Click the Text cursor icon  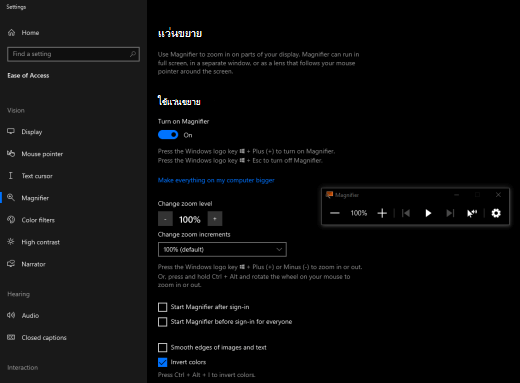(x=11, y=176)
